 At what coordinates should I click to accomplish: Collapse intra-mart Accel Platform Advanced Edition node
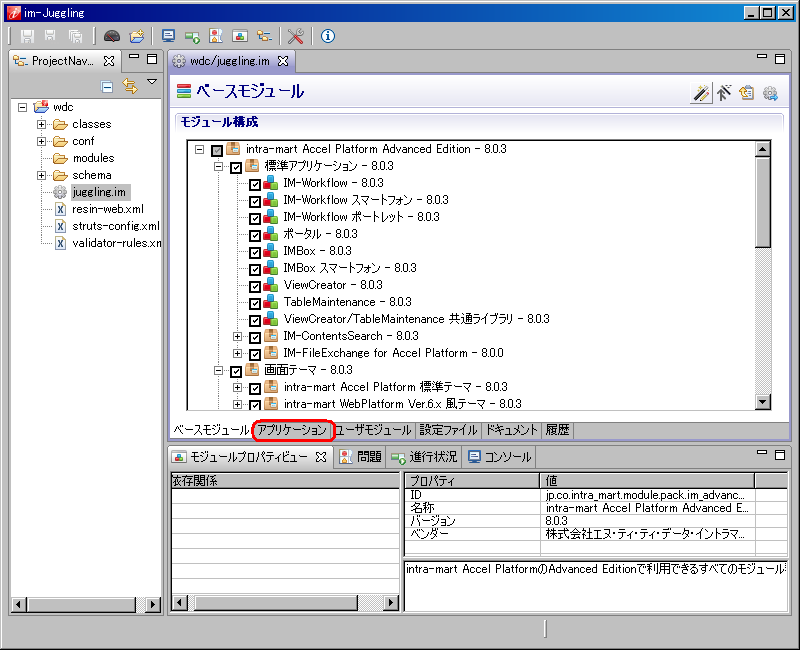pyautogui.click(x=199, y=149)
